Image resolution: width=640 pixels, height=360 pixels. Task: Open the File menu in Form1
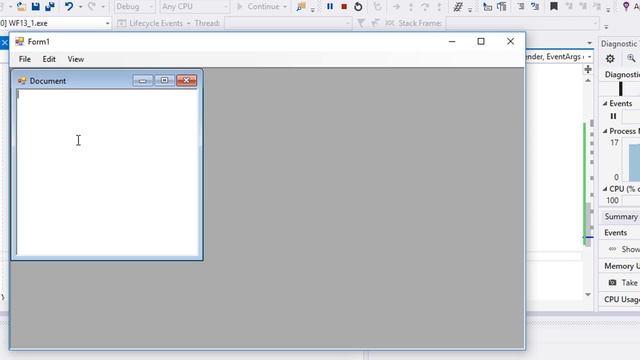point(25,59)
